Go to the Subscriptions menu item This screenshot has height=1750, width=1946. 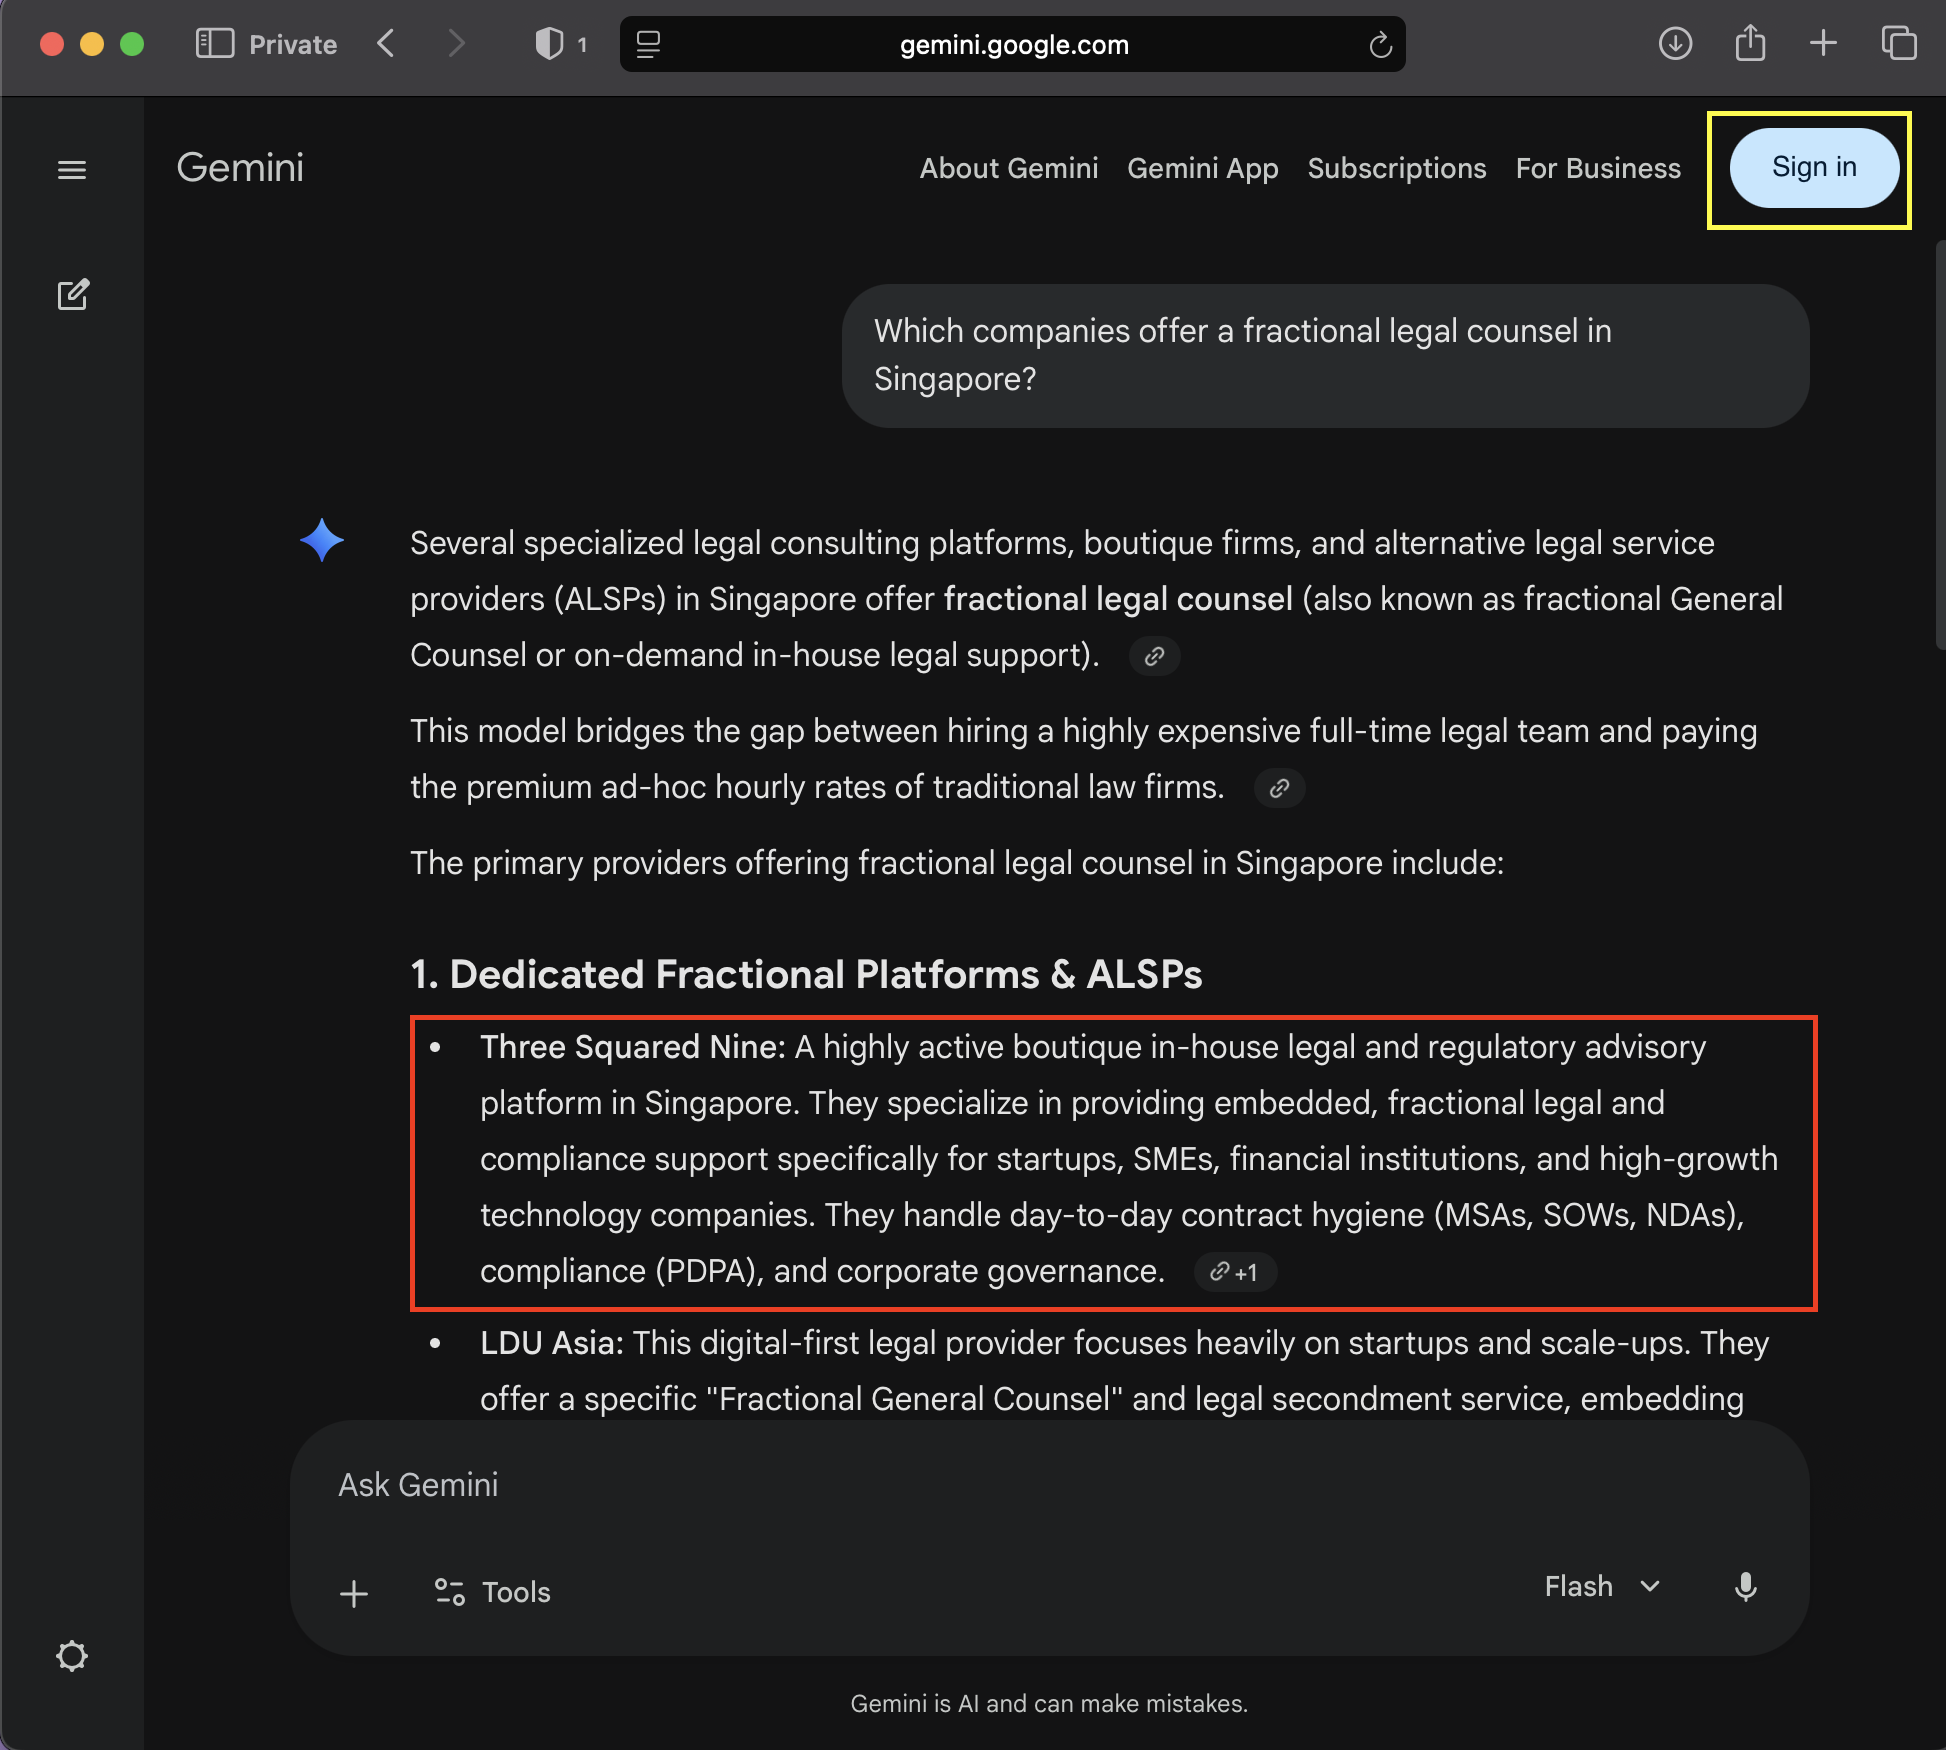[x=1397, y=168]
